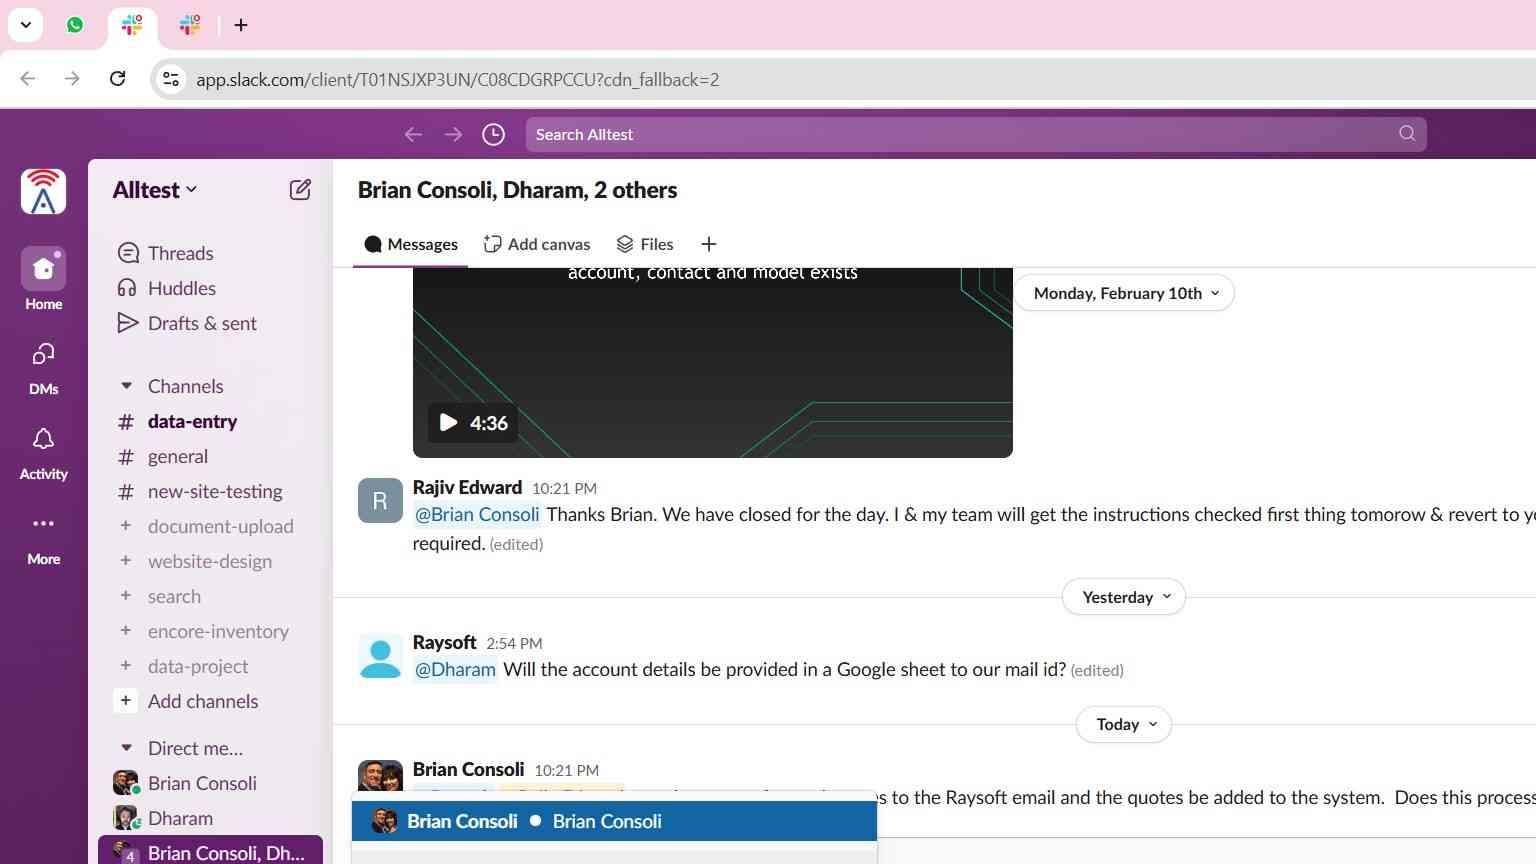The width and height of the screenshot is (1536, 864).
Task: Open conversation details from the header title
Action: click(517, 190)
